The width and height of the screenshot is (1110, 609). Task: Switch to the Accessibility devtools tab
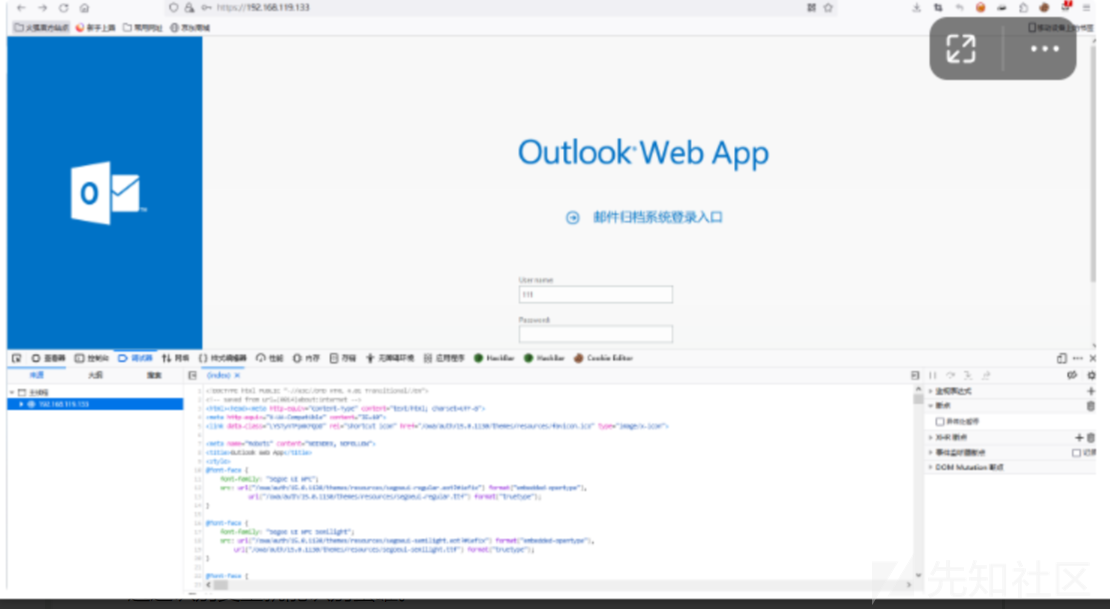pos(390,358)
